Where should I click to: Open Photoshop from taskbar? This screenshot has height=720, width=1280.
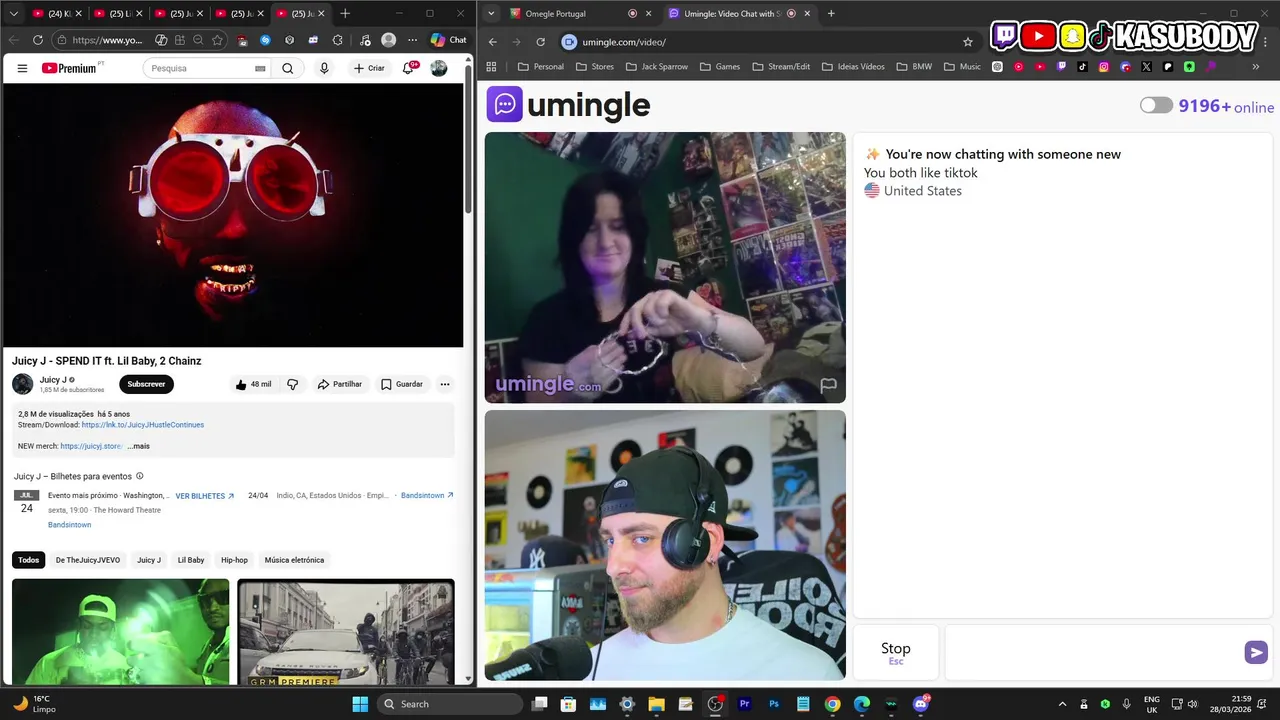[x=774, y=704]
